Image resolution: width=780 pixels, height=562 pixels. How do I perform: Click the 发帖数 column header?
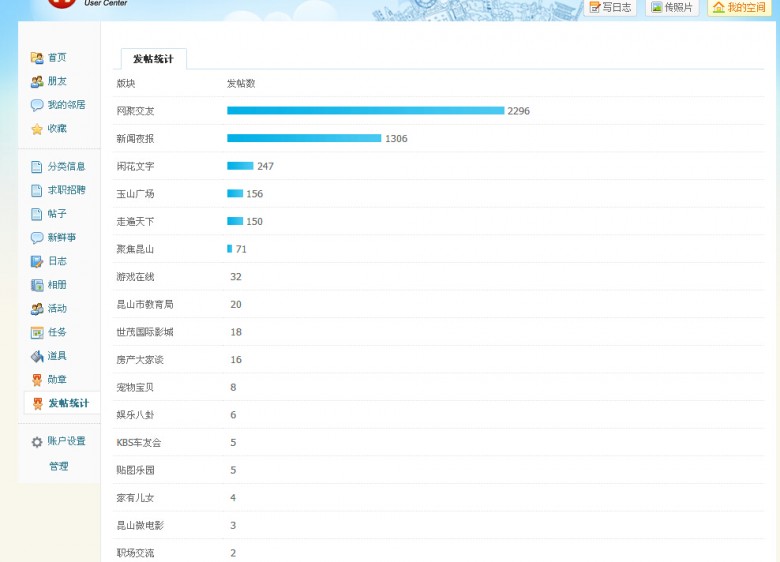241,83
